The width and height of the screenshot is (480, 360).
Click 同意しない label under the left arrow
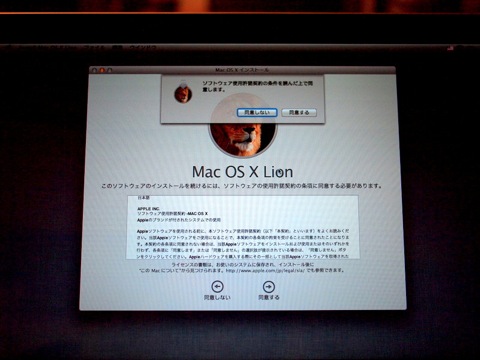(x=217, y=297)
